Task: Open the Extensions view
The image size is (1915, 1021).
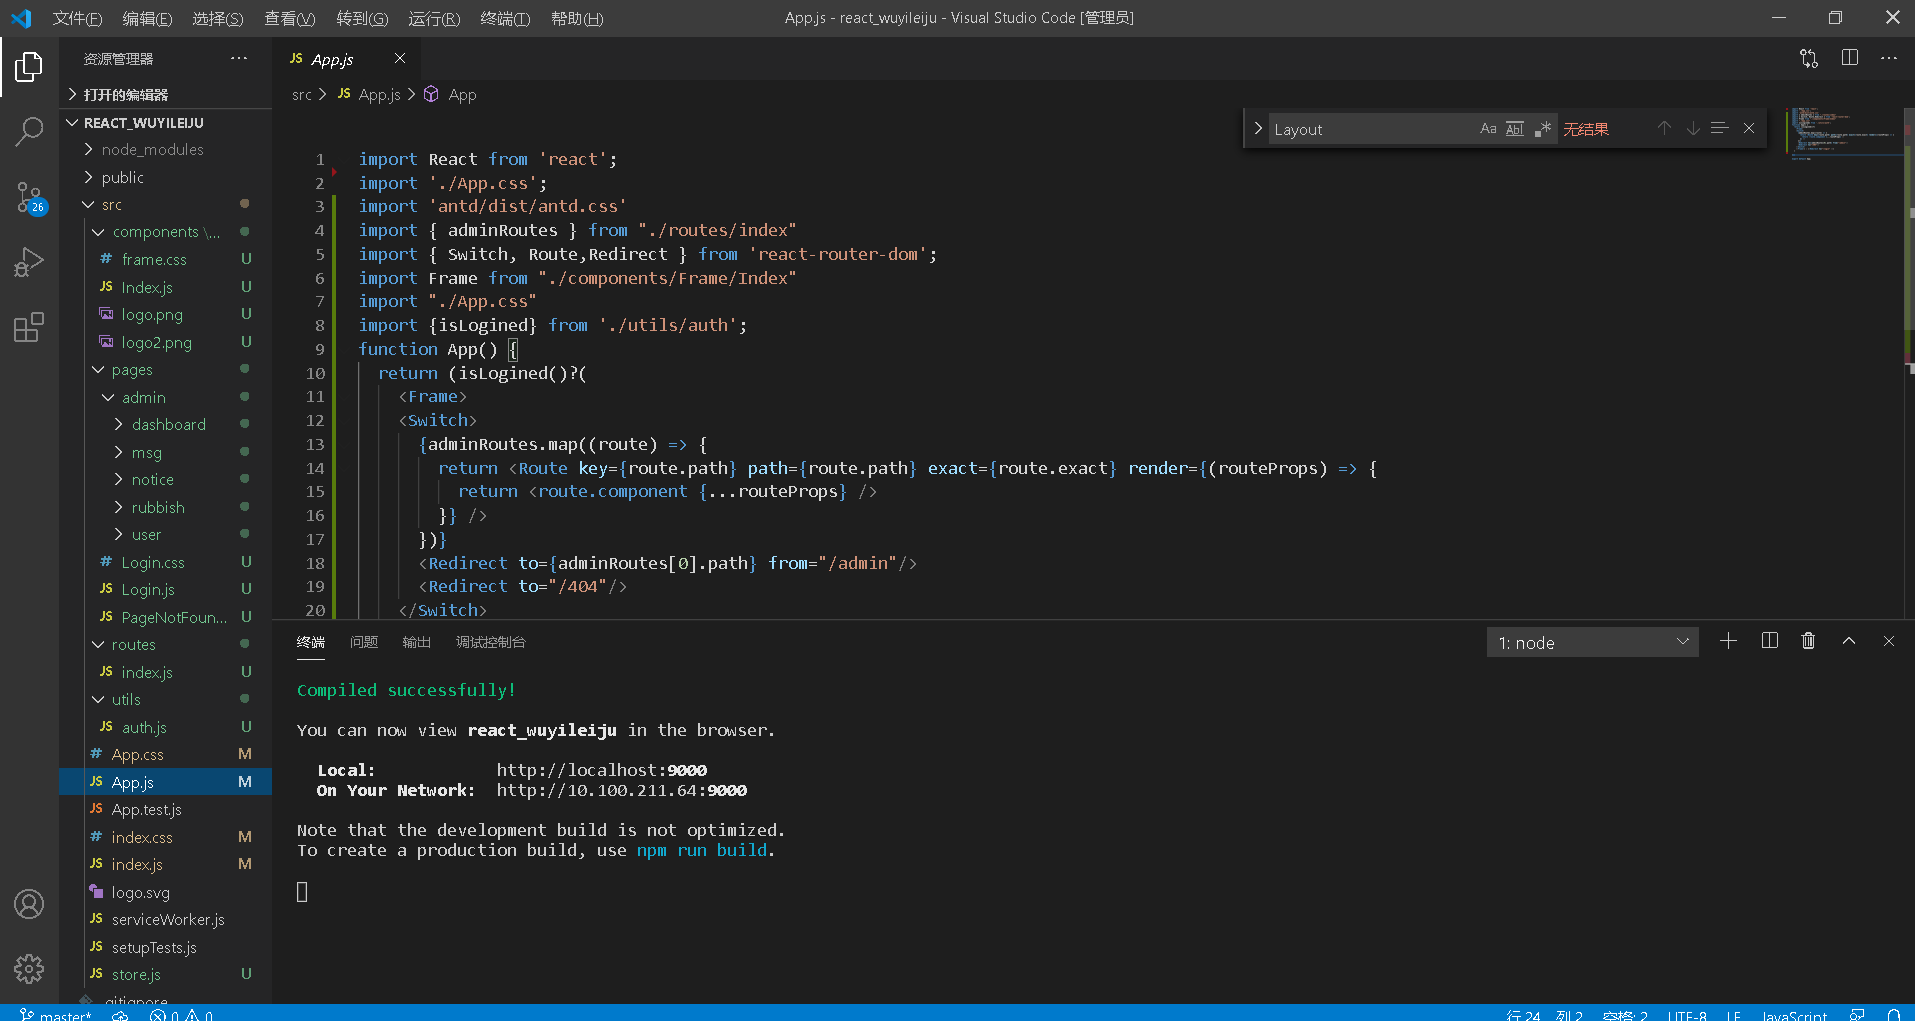Action: click(x=29, y=327)
